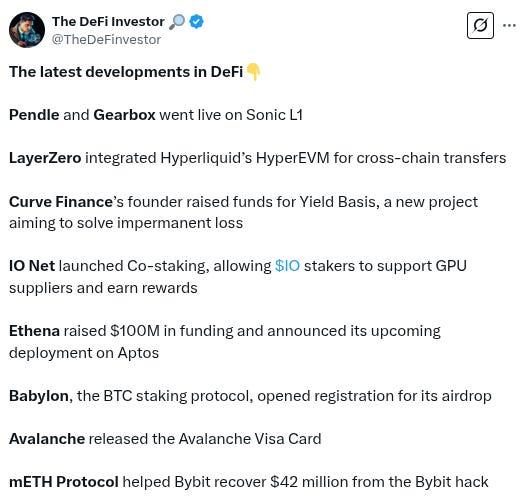Click the magnifying glass emoji beside the name

177,22
